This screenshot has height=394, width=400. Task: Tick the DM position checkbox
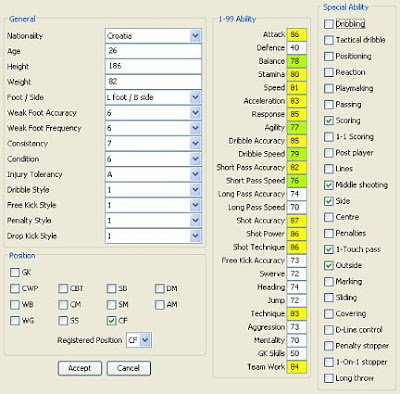coord(160,288)
